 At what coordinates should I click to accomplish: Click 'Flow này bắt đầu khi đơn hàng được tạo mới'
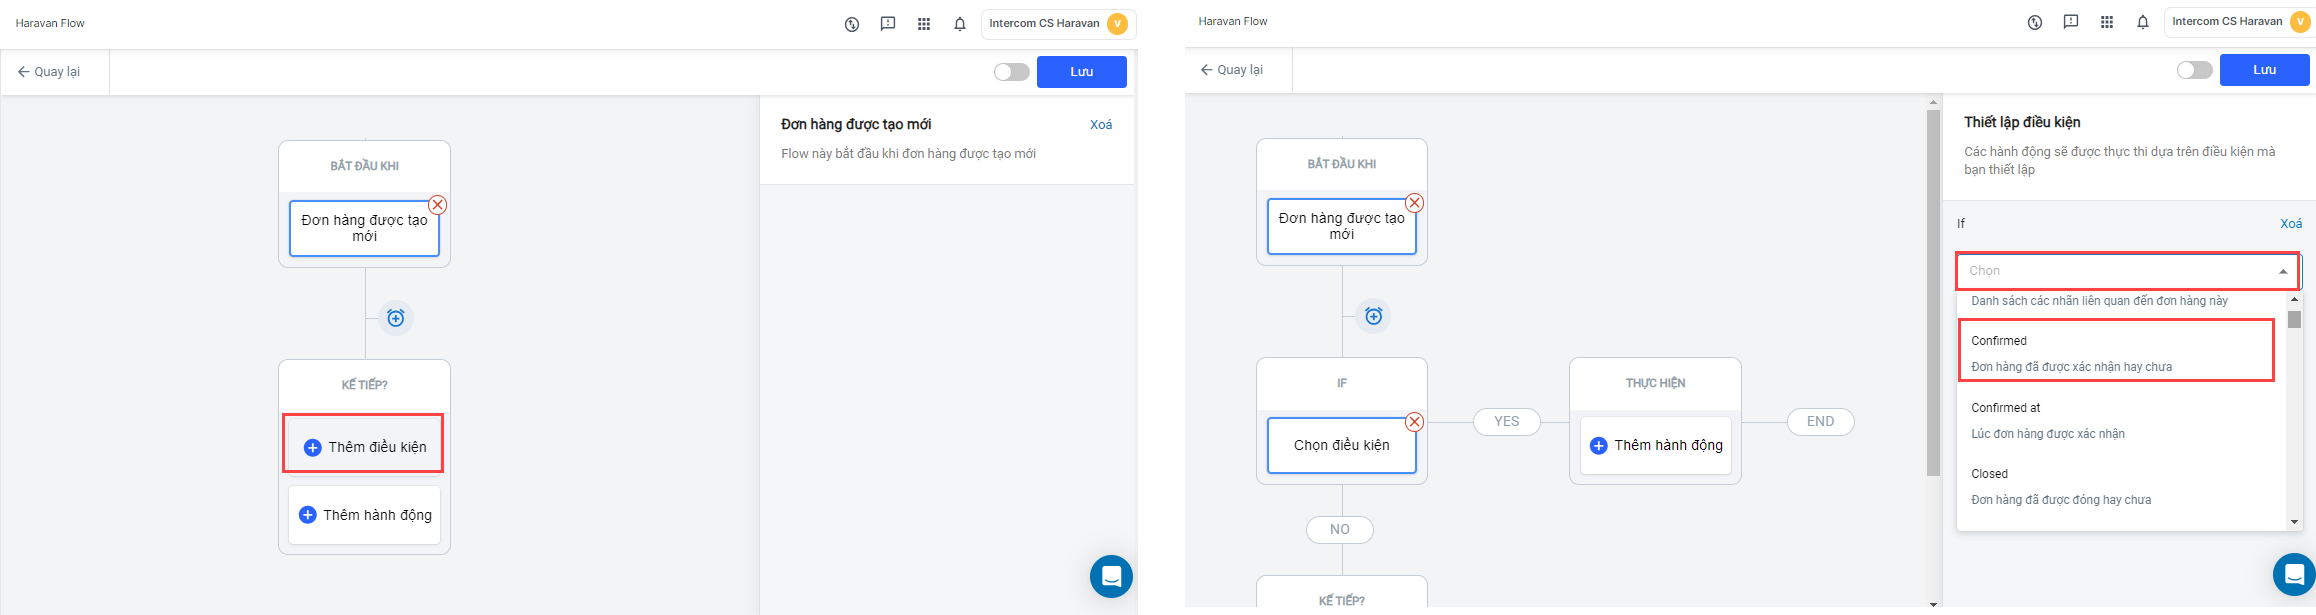tap(908, 154)
